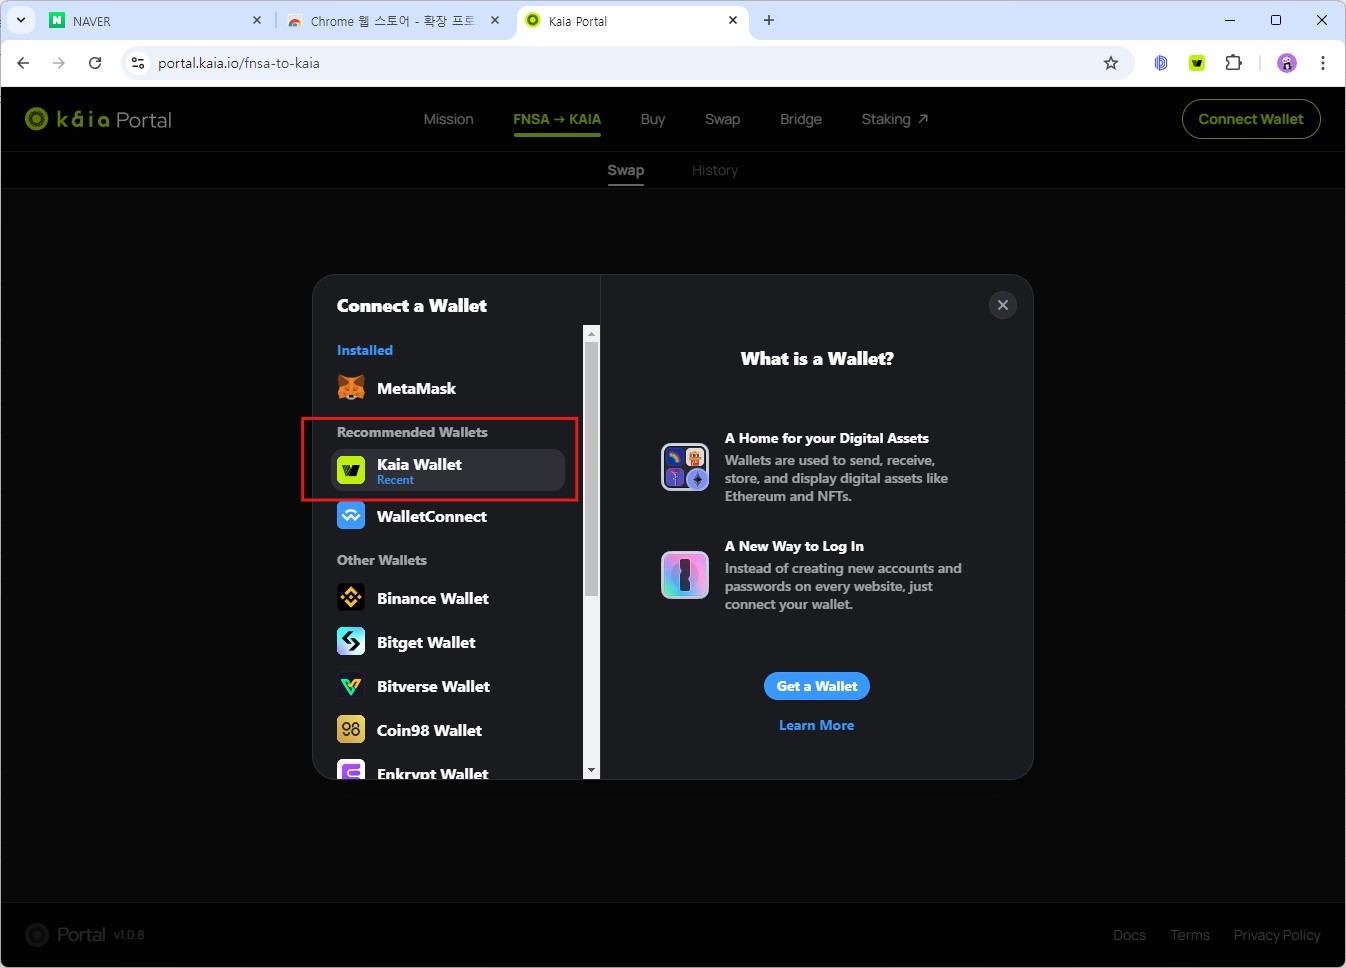Pick the Binance Wallet icon
This screenshot has width=1346, height=968.
coord(351,598)
